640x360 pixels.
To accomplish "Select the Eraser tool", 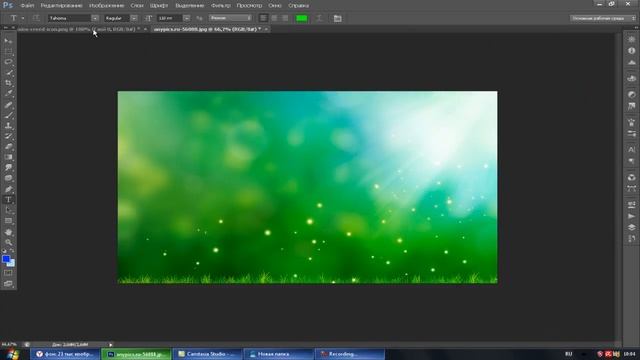I will (9, 147).
